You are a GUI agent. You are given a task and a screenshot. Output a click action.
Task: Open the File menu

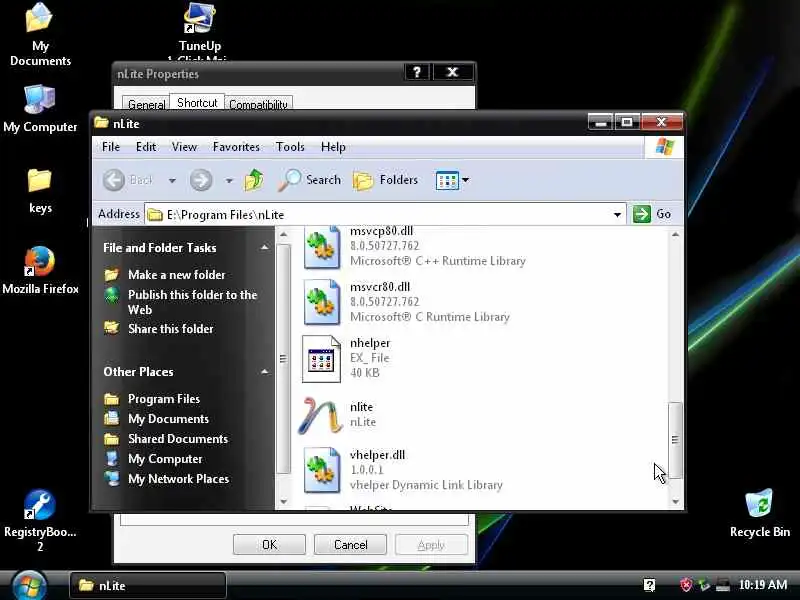pyautogui.click(x=111, y=147)
